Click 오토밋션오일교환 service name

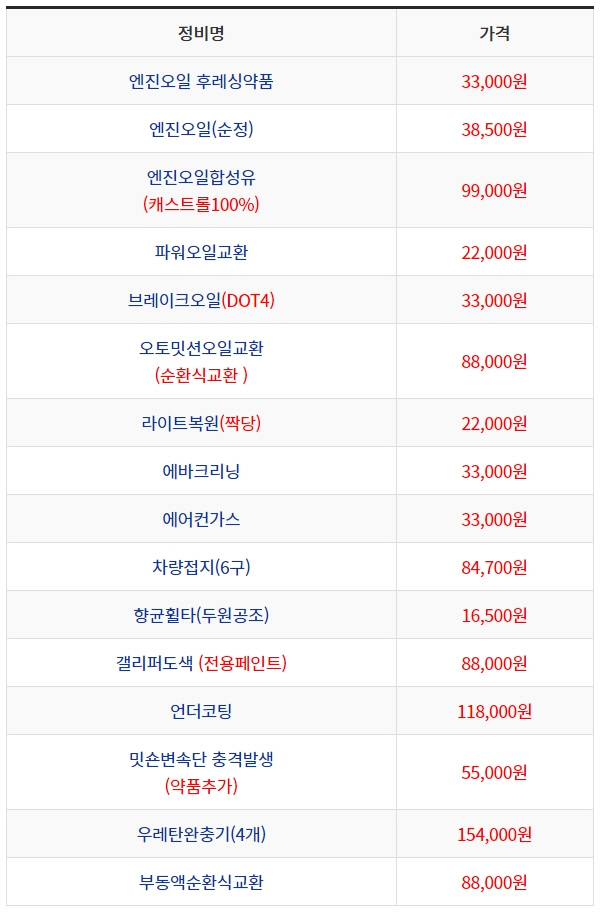pos(201,349)
